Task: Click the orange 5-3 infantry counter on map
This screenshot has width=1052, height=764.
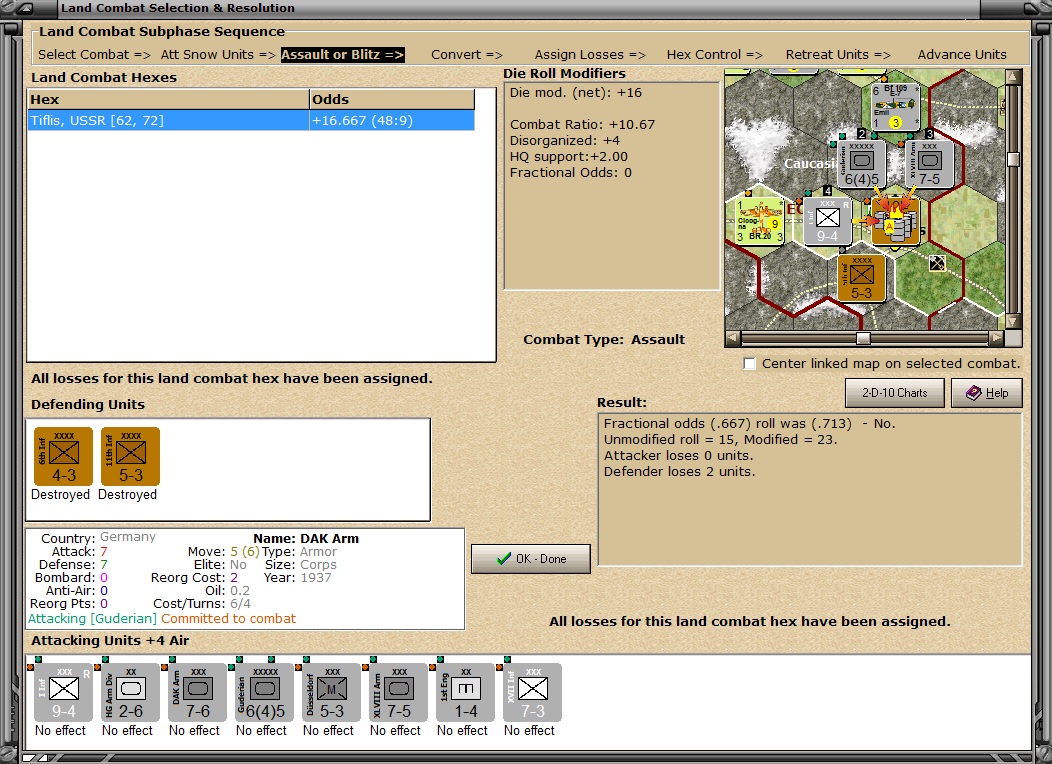Action: [861, 278]
